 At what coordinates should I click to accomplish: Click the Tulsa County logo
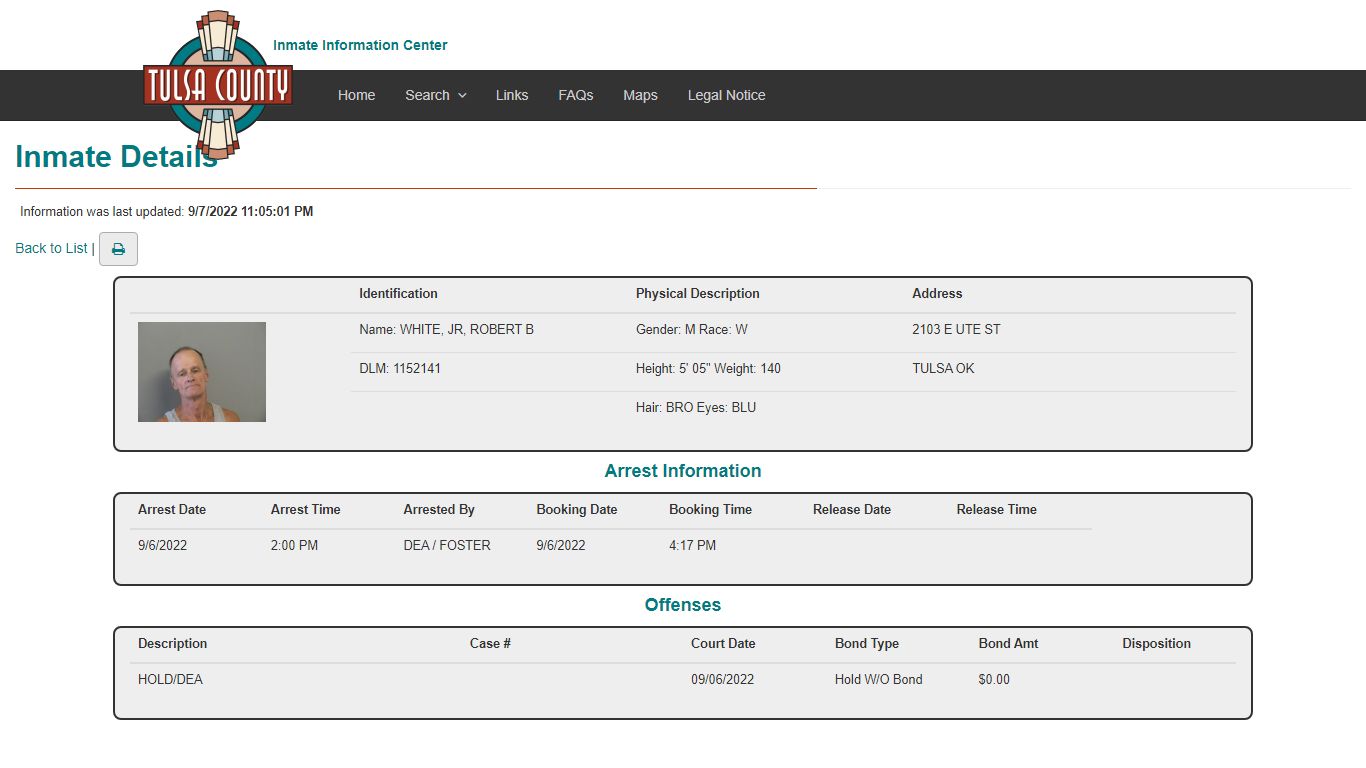pos(218,85)
